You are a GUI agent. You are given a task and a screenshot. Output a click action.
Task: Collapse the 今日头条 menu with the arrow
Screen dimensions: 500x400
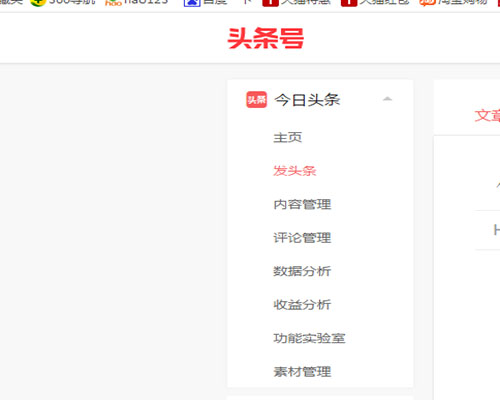387,99
